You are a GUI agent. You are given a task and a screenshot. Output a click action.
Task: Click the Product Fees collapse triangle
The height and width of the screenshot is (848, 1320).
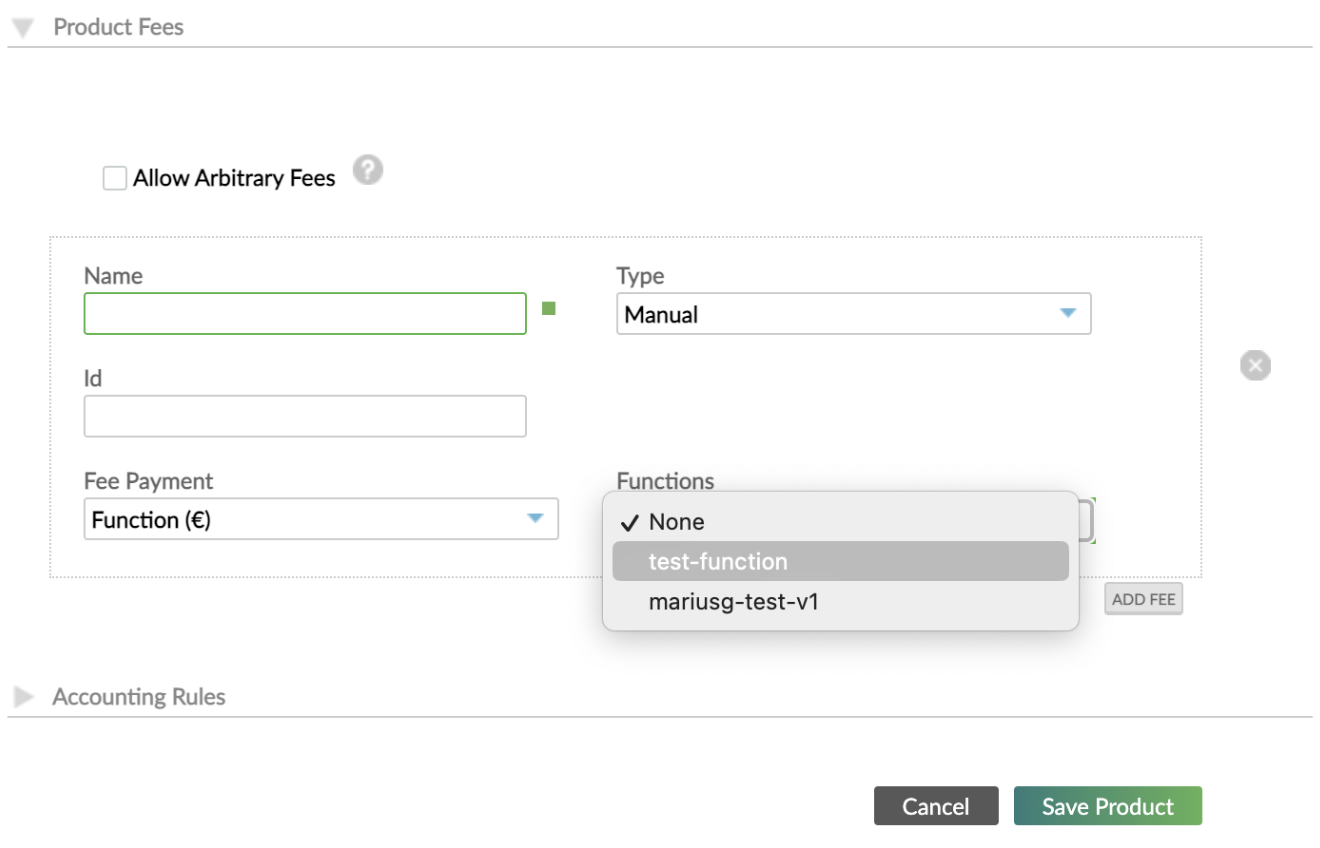tap(21, 26)
